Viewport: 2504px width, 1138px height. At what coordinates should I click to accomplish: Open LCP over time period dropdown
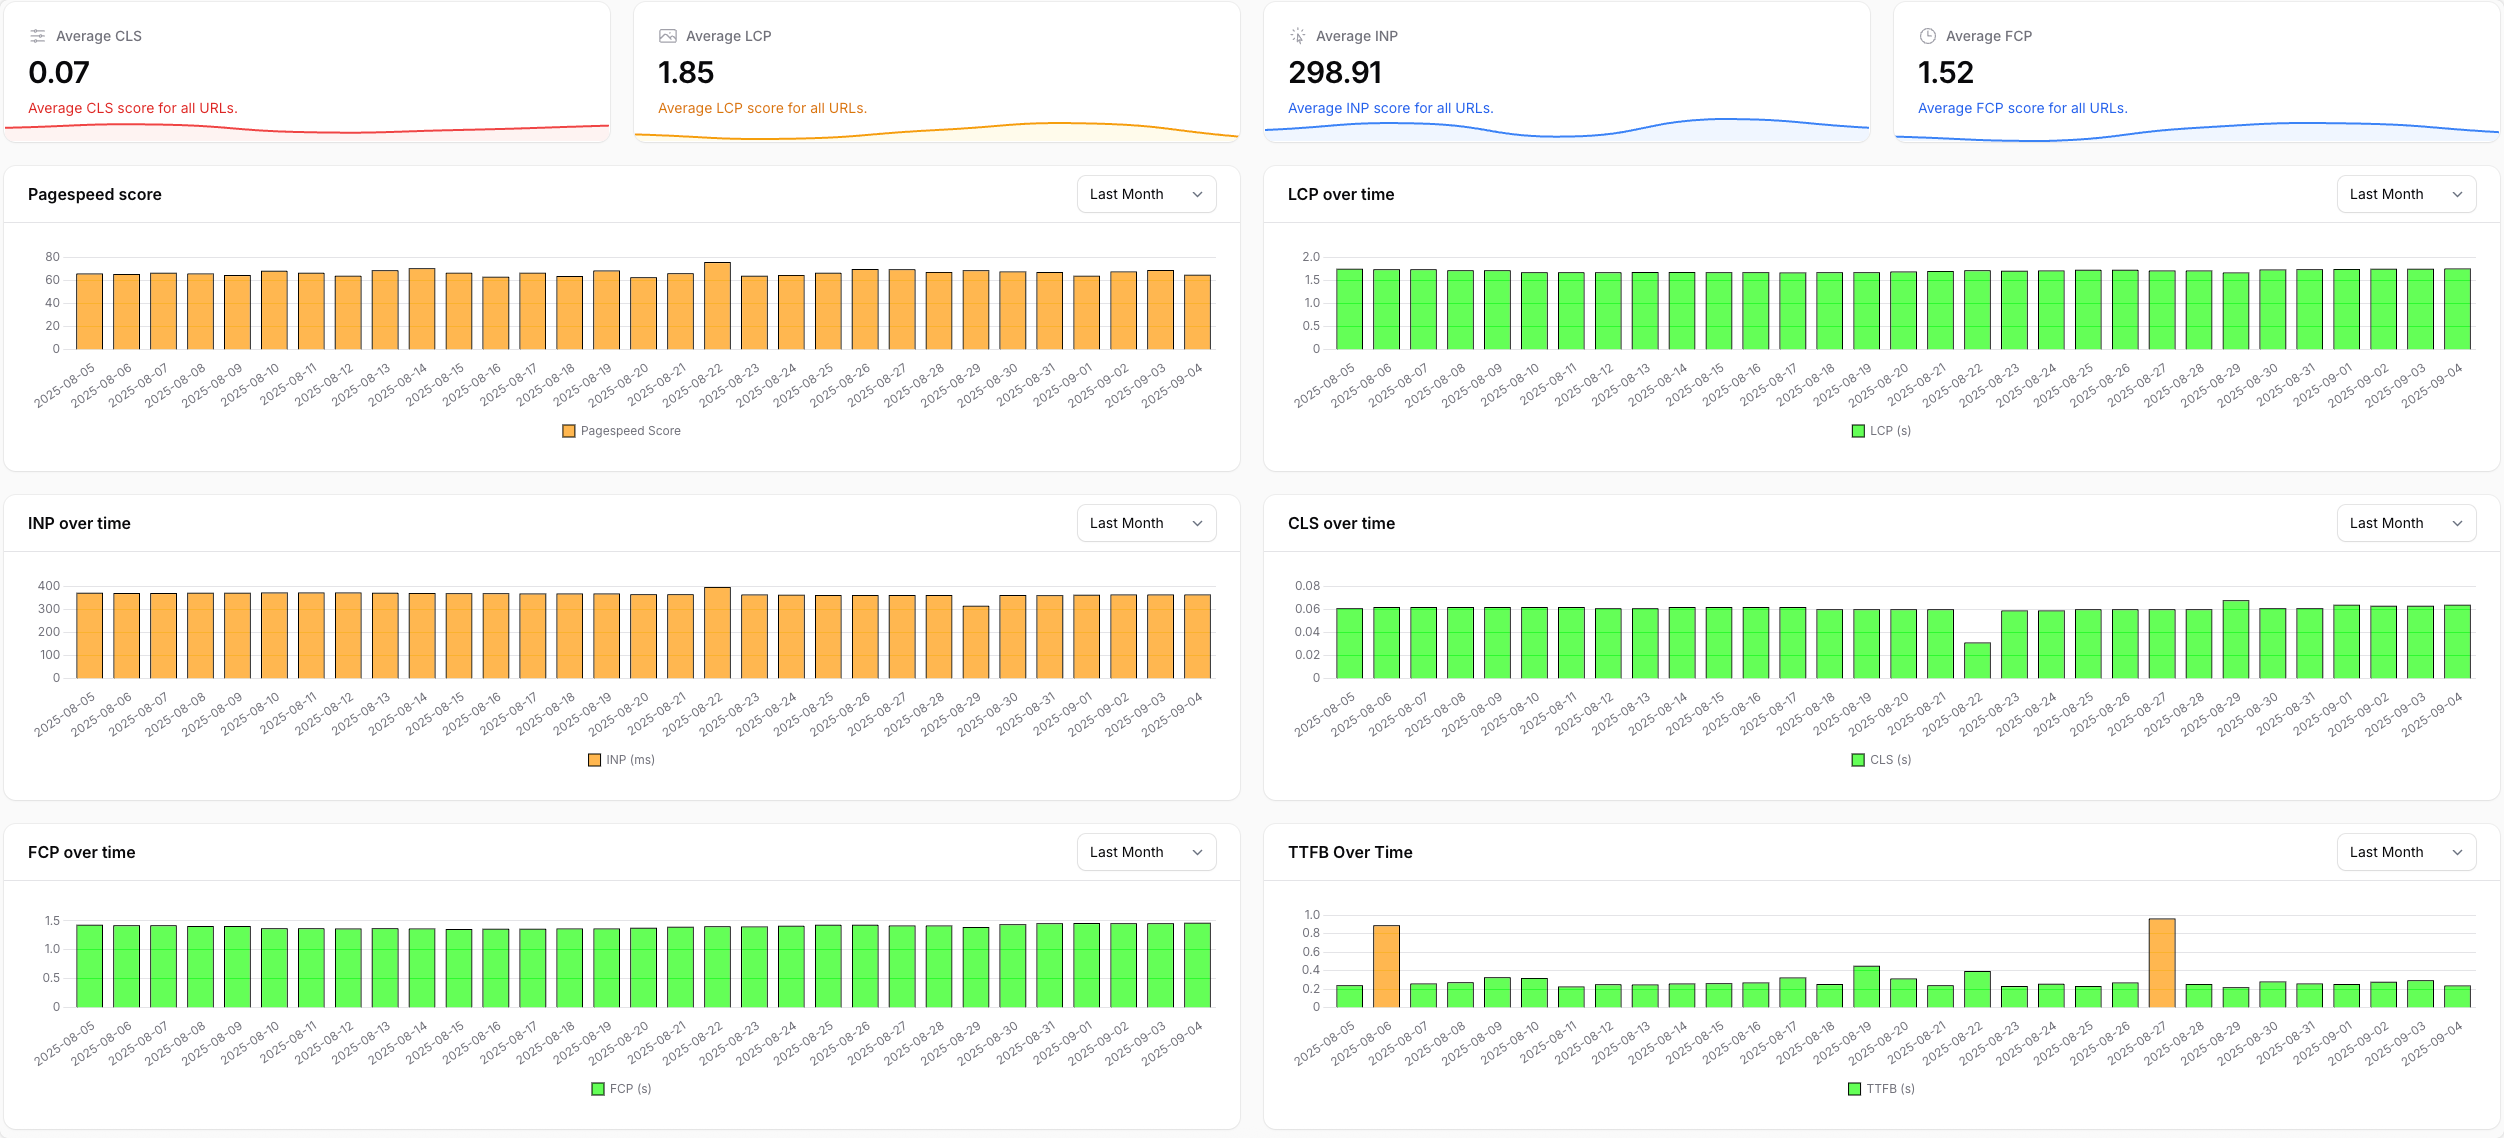point(2406,194)
